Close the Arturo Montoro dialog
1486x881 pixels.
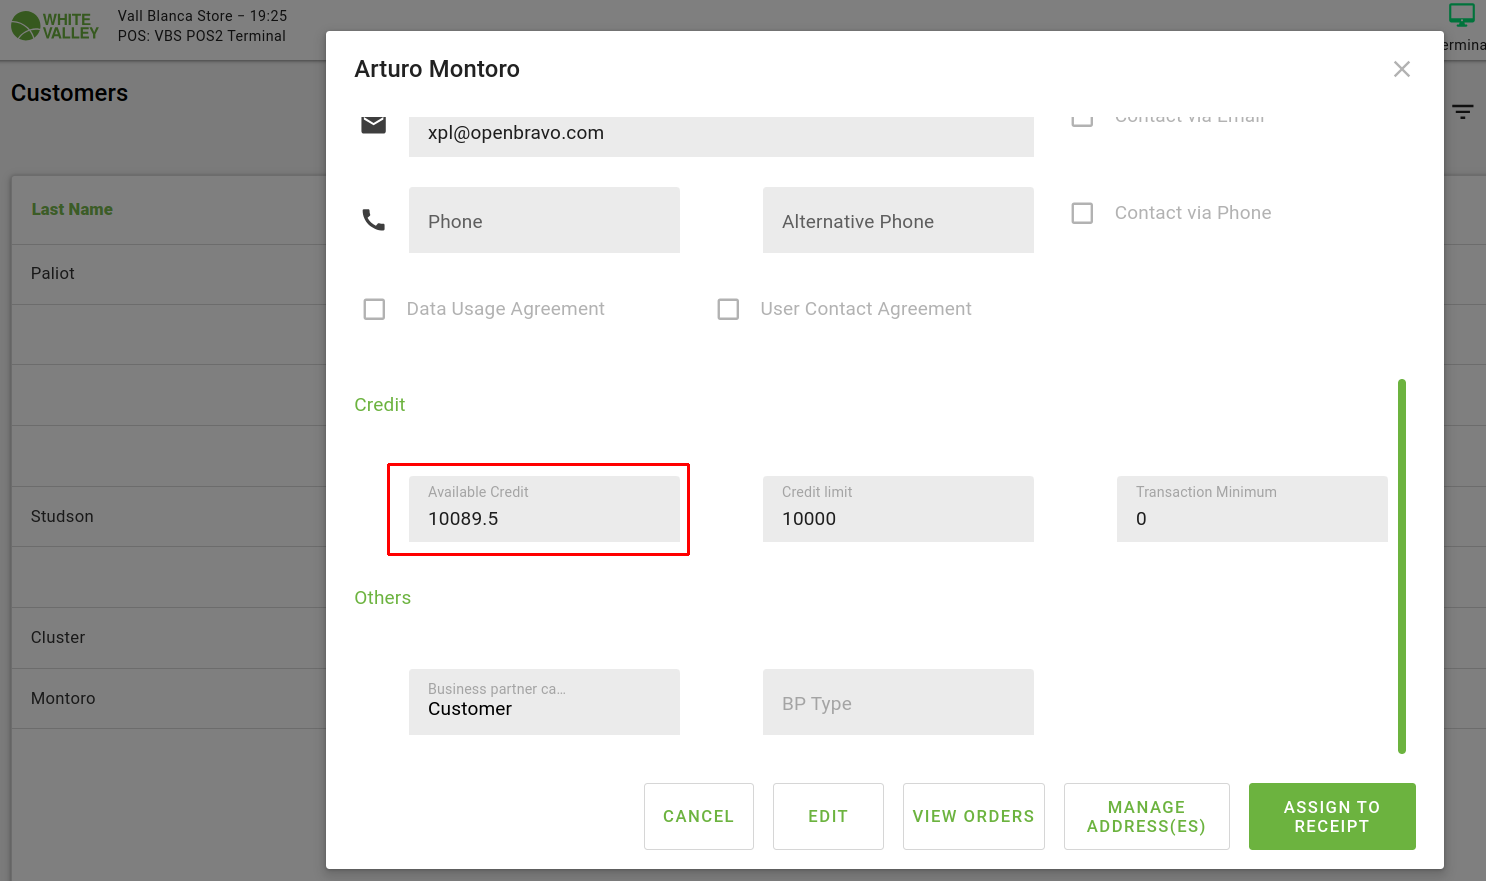pos(1402,69)
